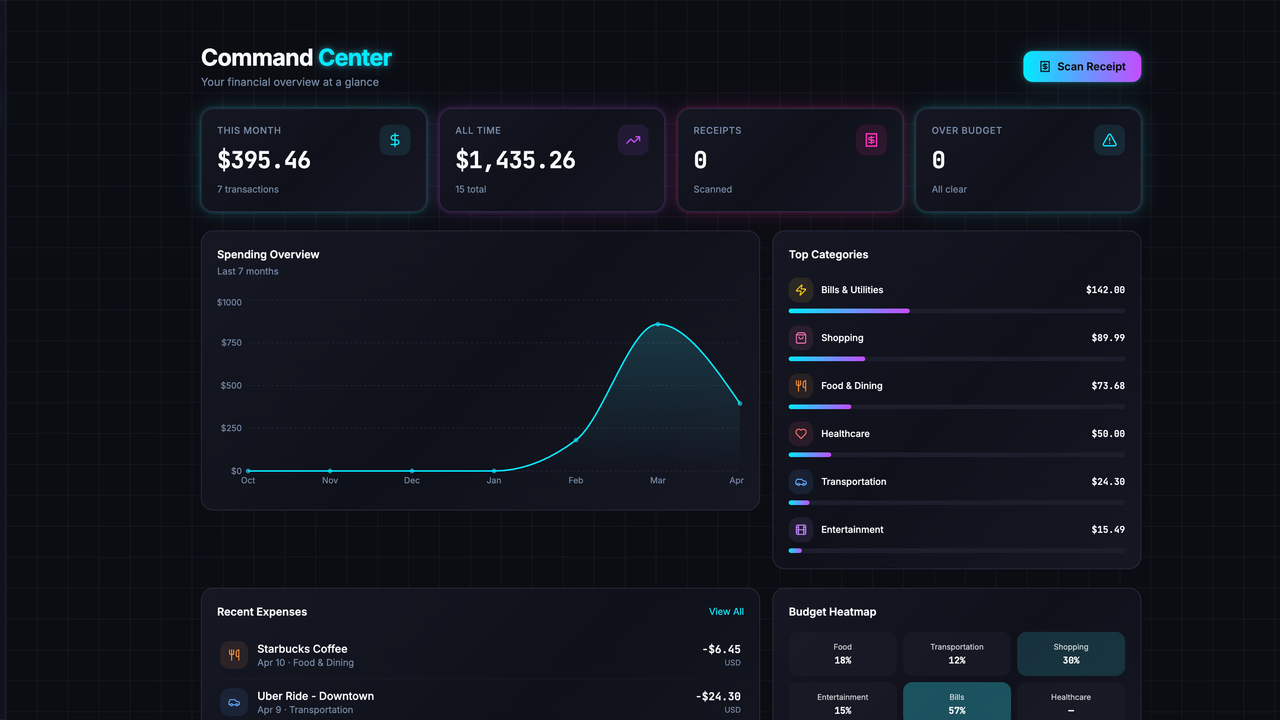Screen dimensions: 1280x720
Task: Click the $395.46 This Month amount
Action: click(264, 160)
